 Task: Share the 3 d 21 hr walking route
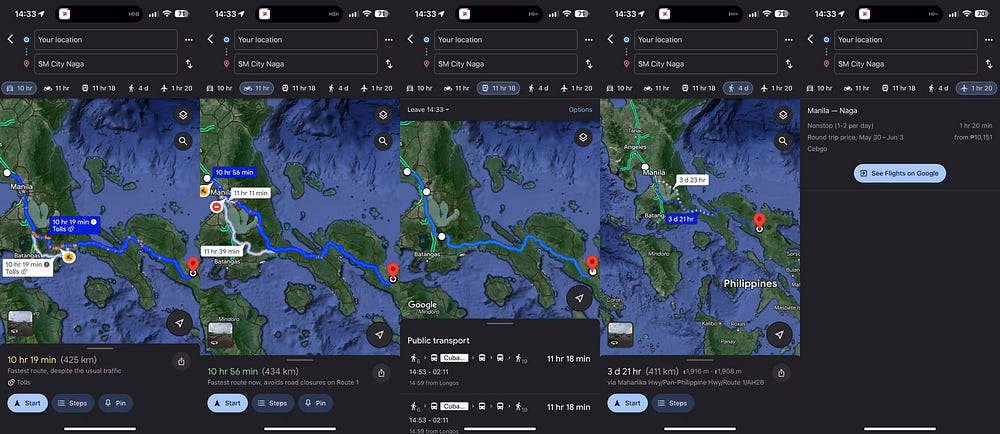[x=781, y=372]
